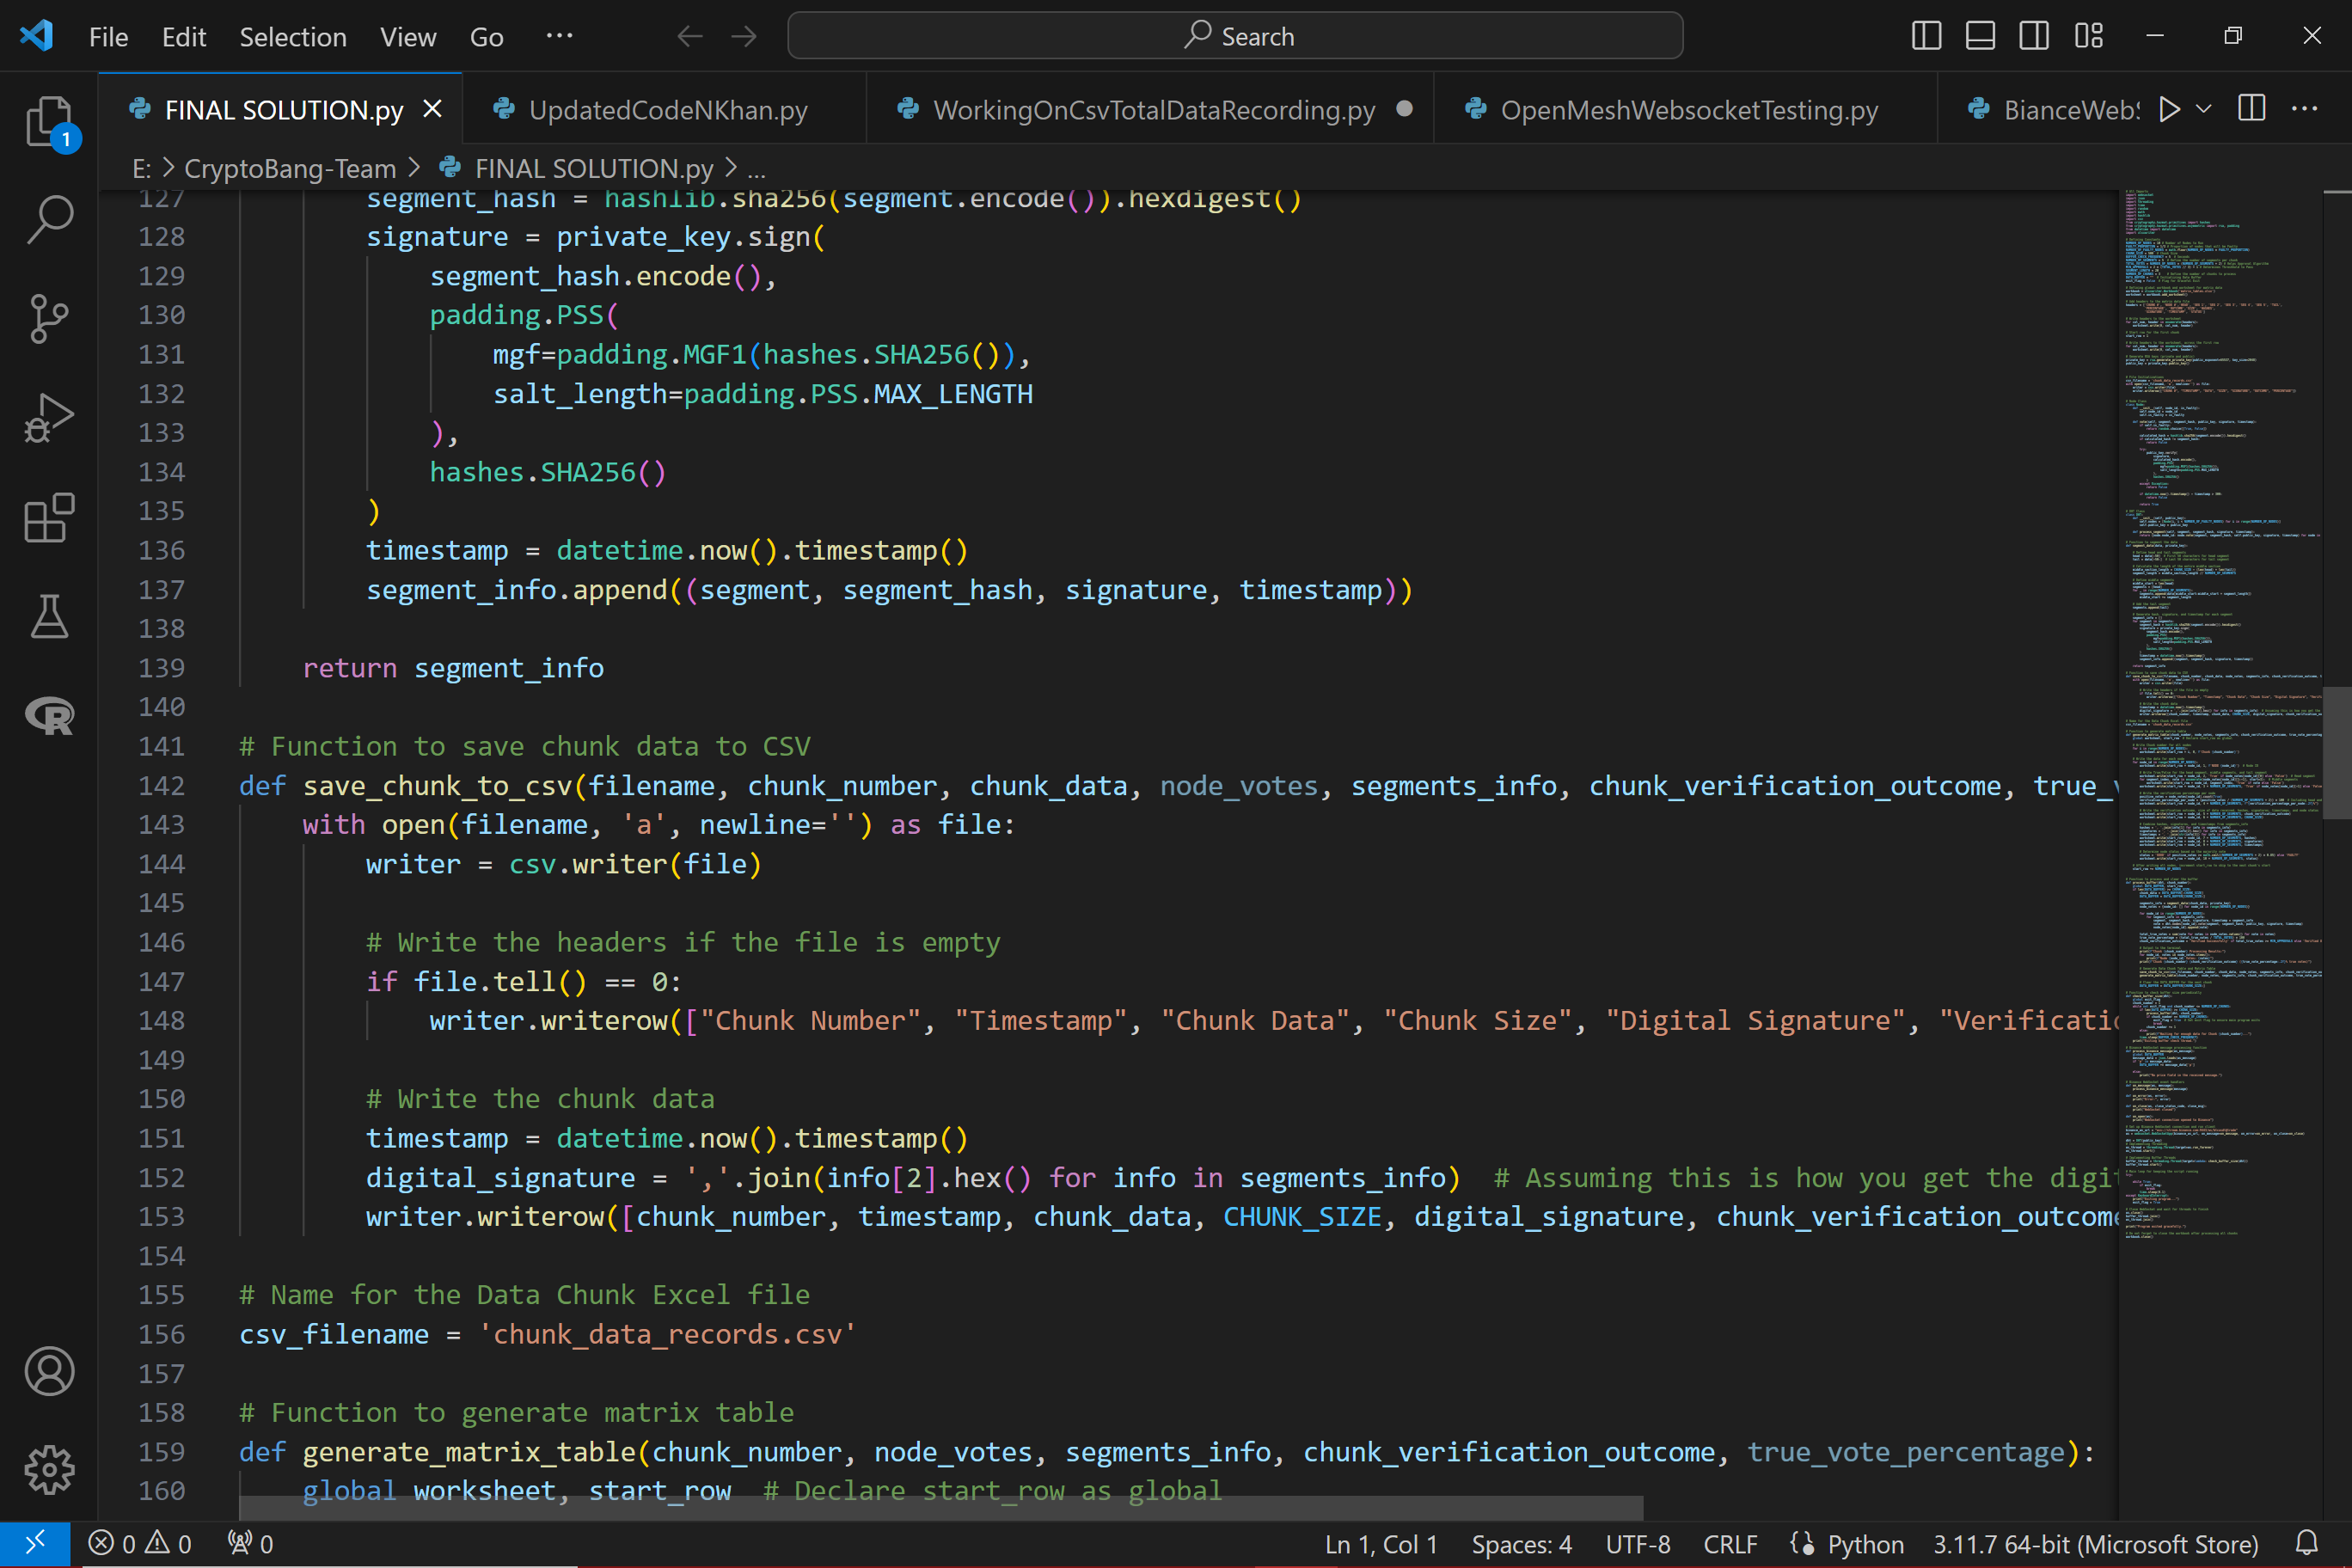Expand the Run Python File dropdown arrow

point(2203,109)
